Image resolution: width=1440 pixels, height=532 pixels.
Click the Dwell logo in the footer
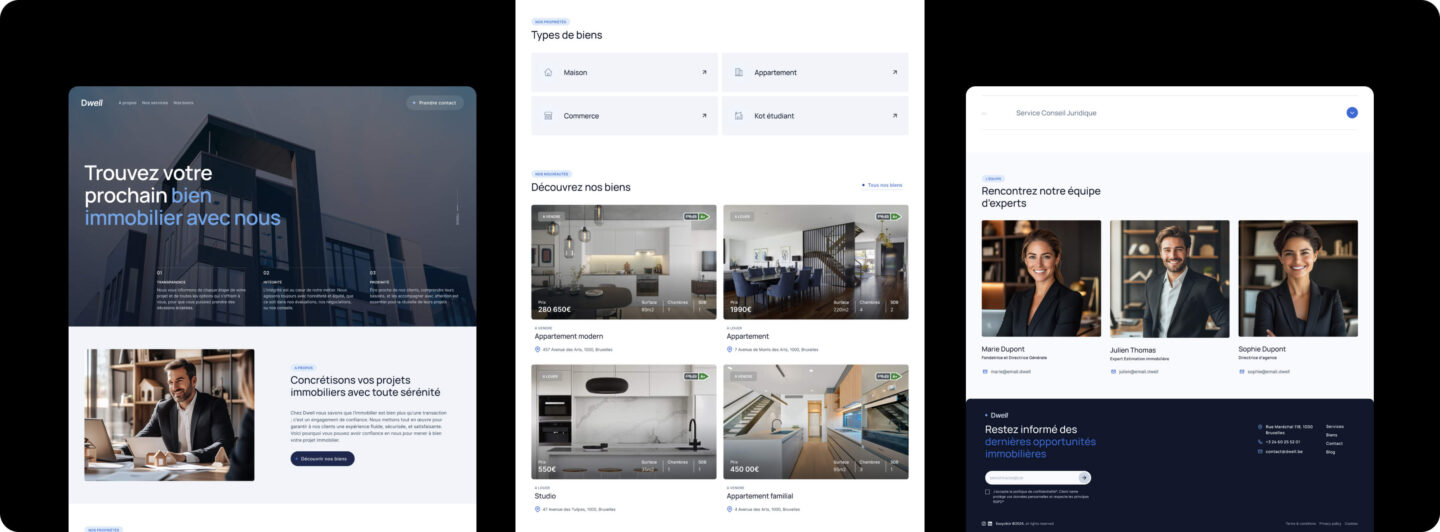coord(997,415)
